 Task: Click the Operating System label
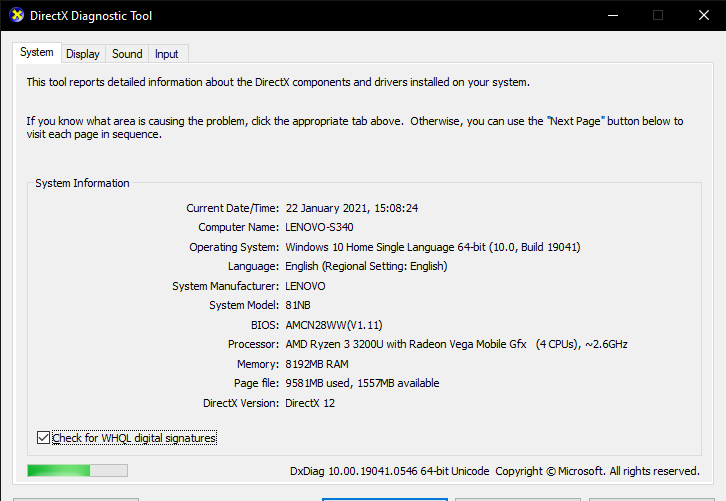234,247
